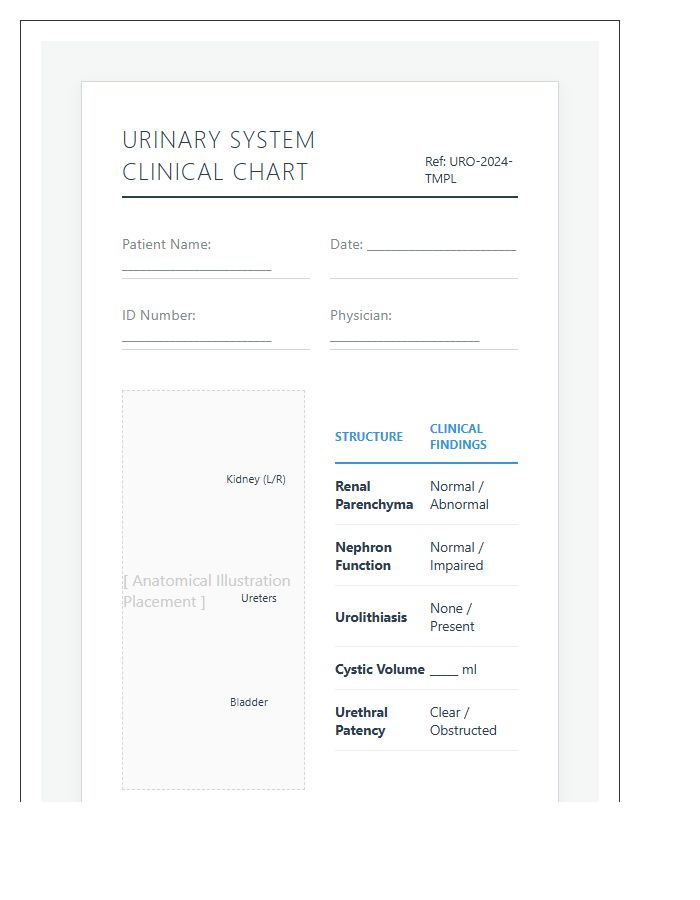Click the 'Clear / Obstructed' finding cell

464,721
